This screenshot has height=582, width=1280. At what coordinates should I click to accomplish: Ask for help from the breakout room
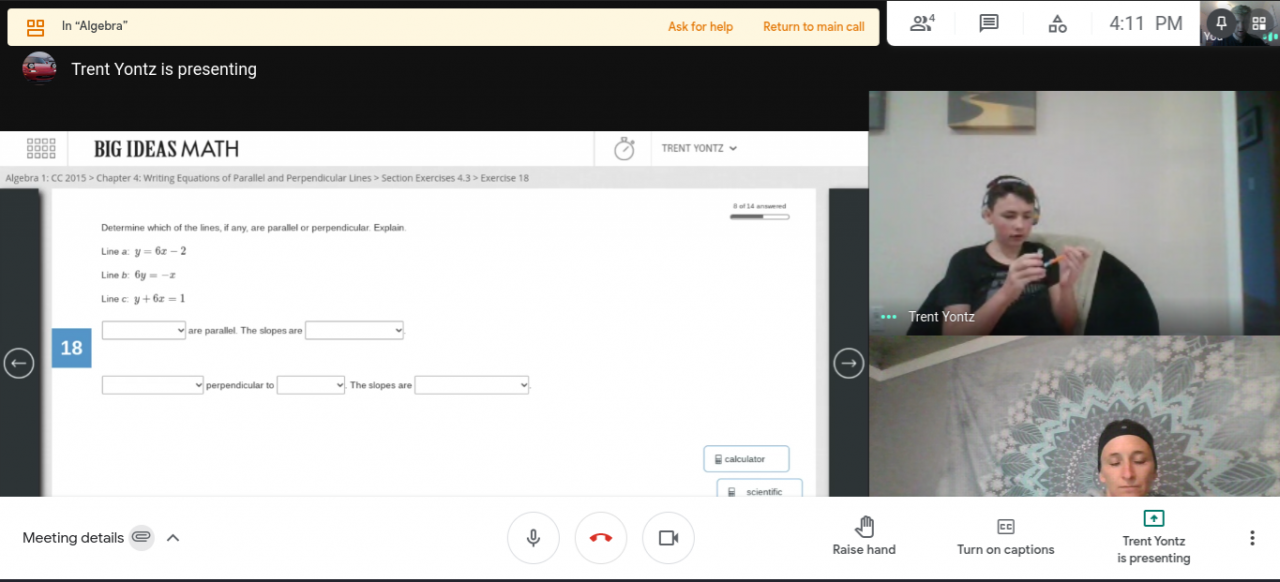700,27
